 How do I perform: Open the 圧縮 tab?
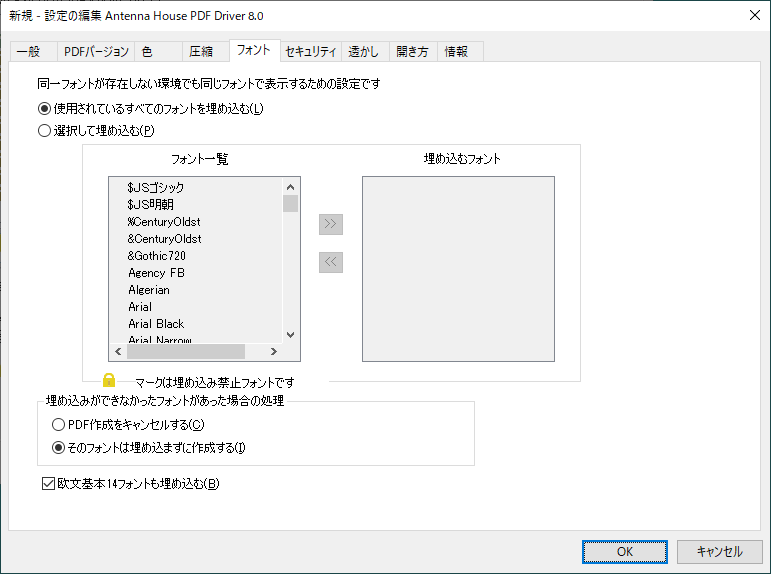206,52
